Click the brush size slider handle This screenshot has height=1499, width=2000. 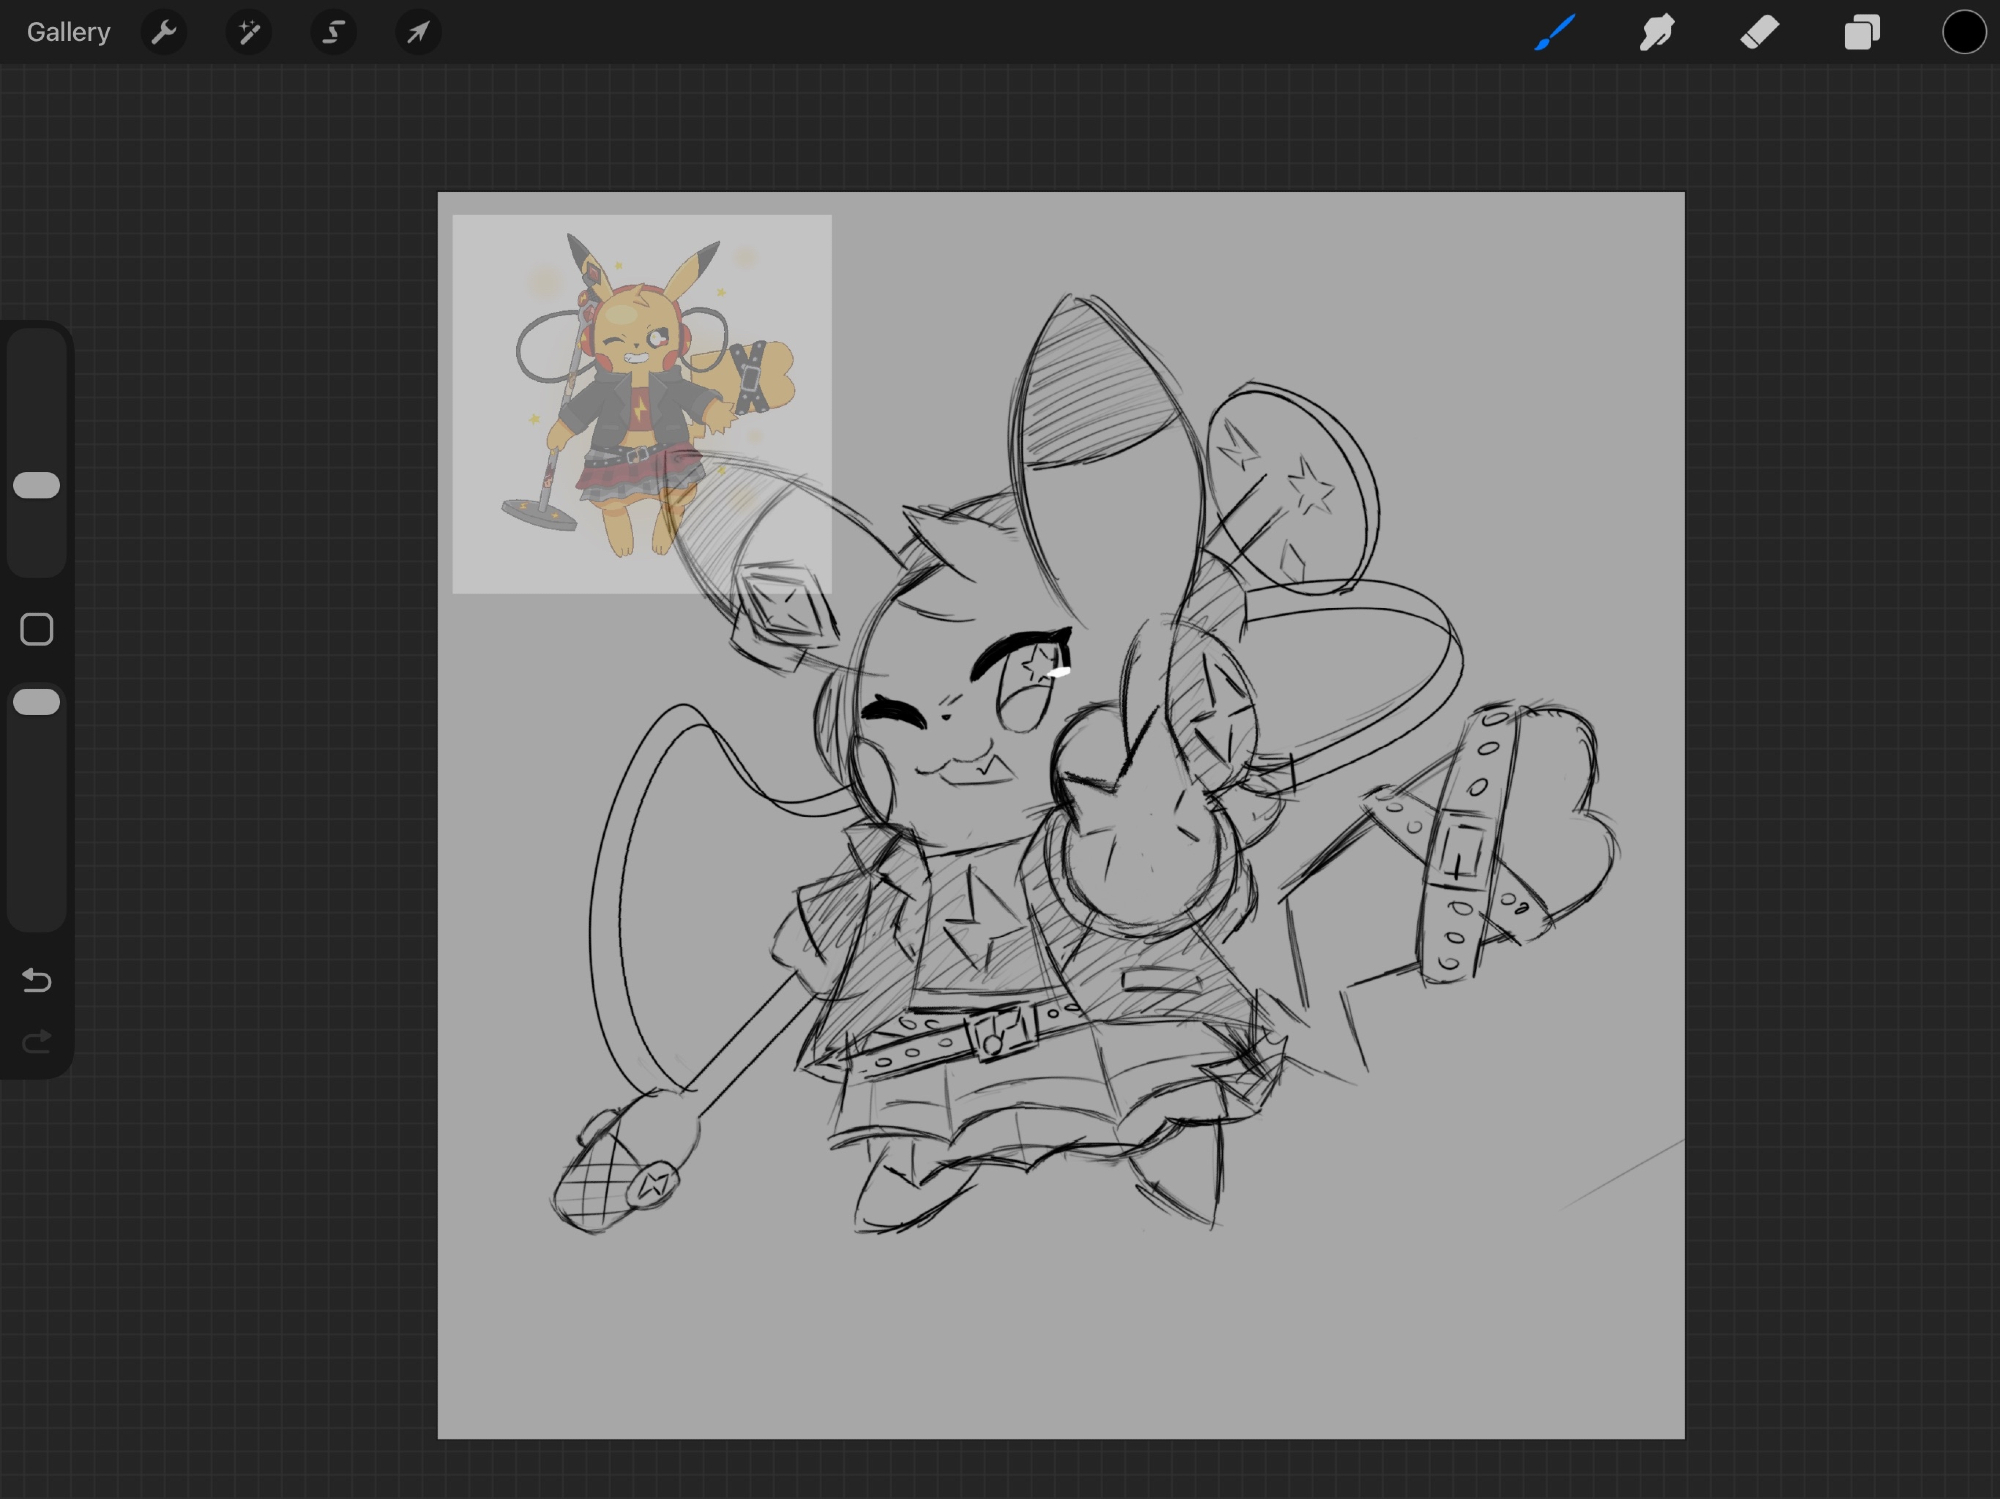pyautogui.click(x=37, y=485)
